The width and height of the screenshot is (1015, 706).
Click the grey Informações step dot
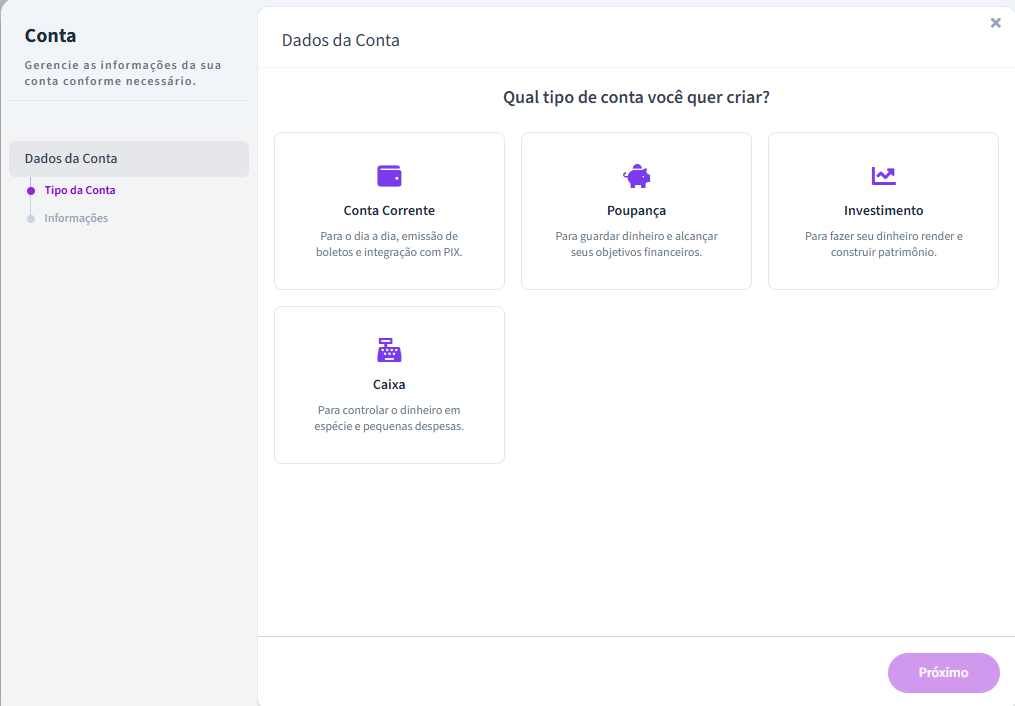[x=30, y=219]
